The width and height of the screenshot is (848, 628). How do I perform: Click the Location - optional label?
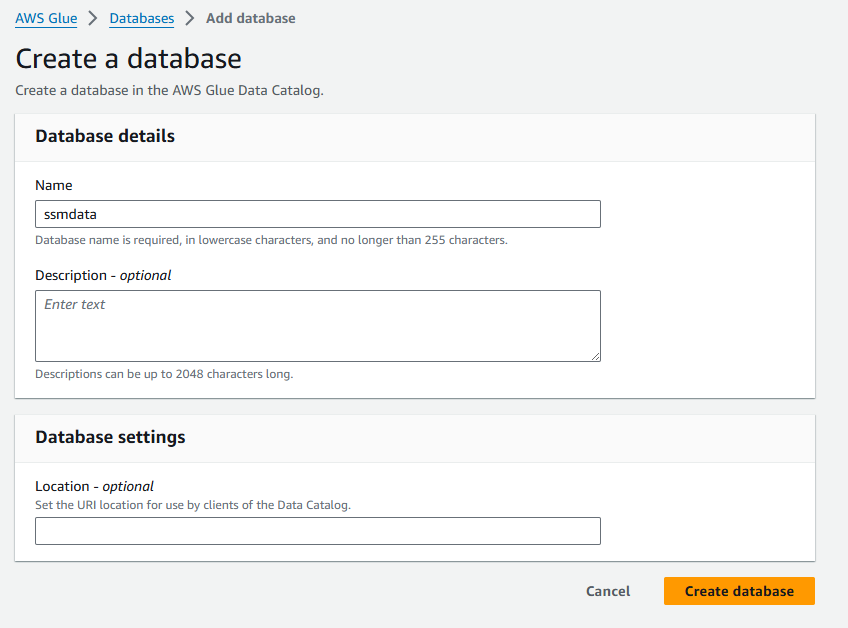pyautogui.click(x=94, y=487)
